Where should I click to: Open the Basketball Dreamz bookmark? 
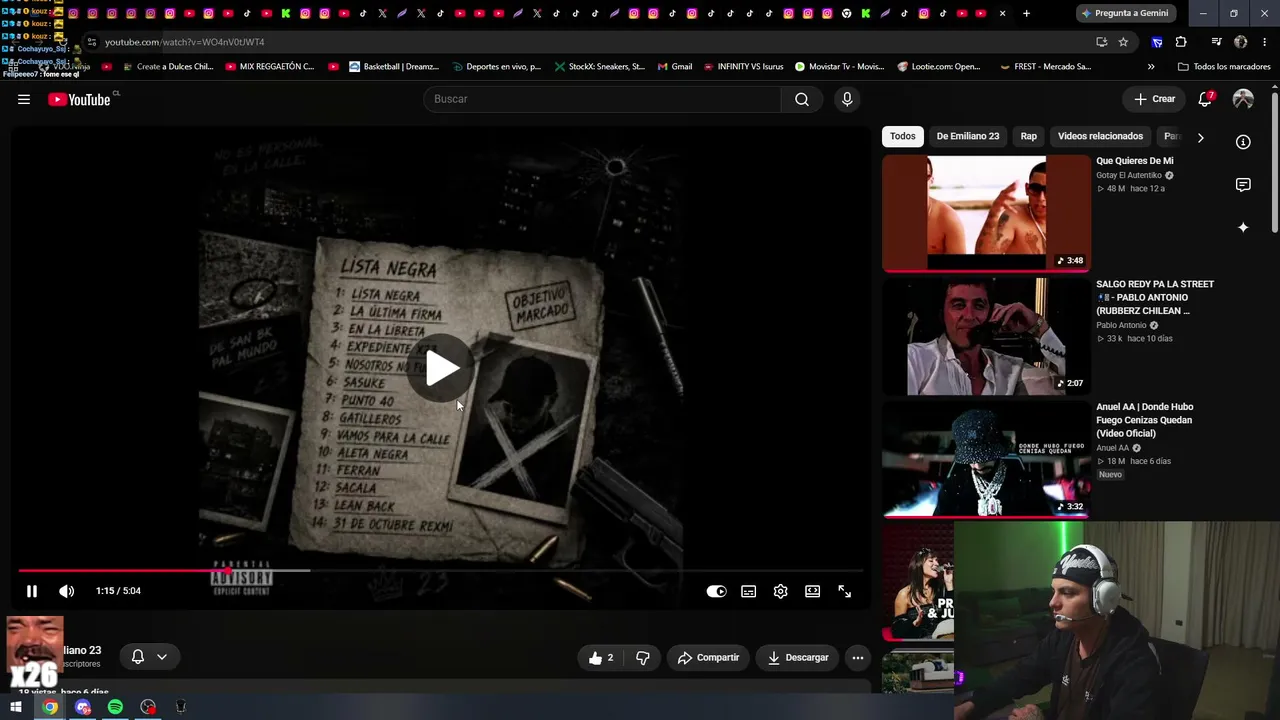[394, 67]
